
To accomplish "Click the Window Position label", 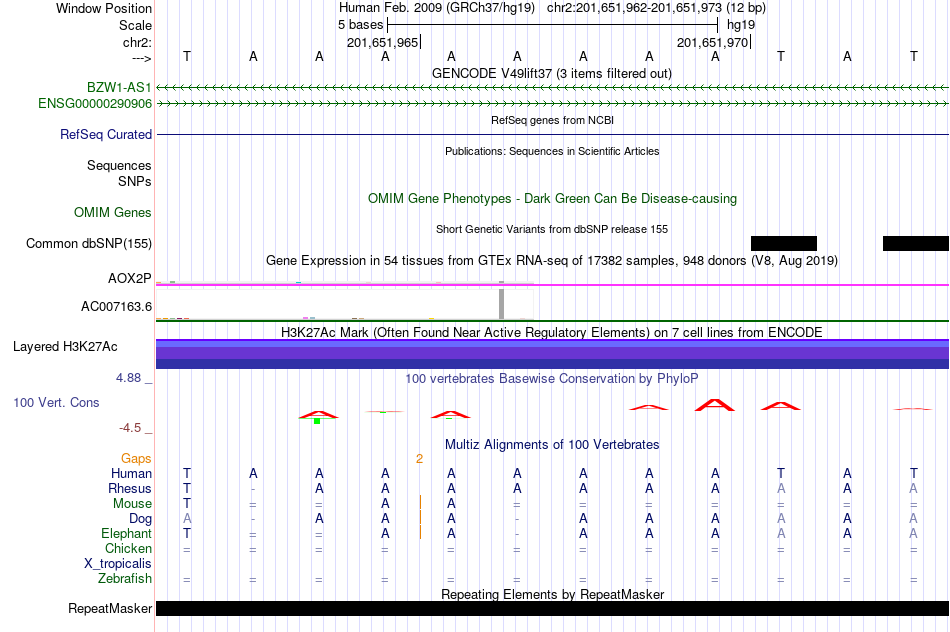I will 104,8.
